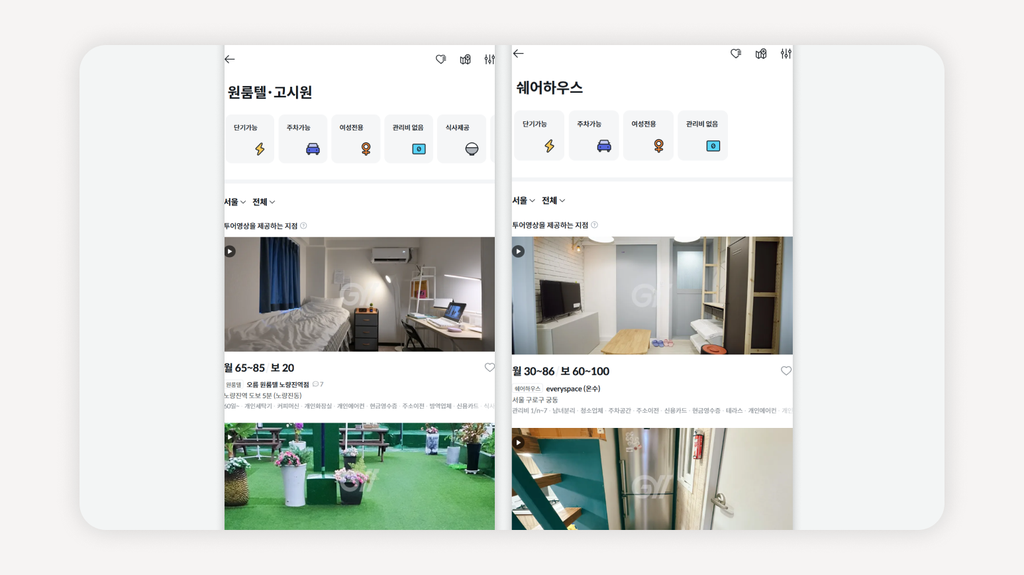Open filter sliders icon on 쉐어하우스 screen
Image resolution: width=1024 pixels, height=575 pixels.
pos(786,54)
